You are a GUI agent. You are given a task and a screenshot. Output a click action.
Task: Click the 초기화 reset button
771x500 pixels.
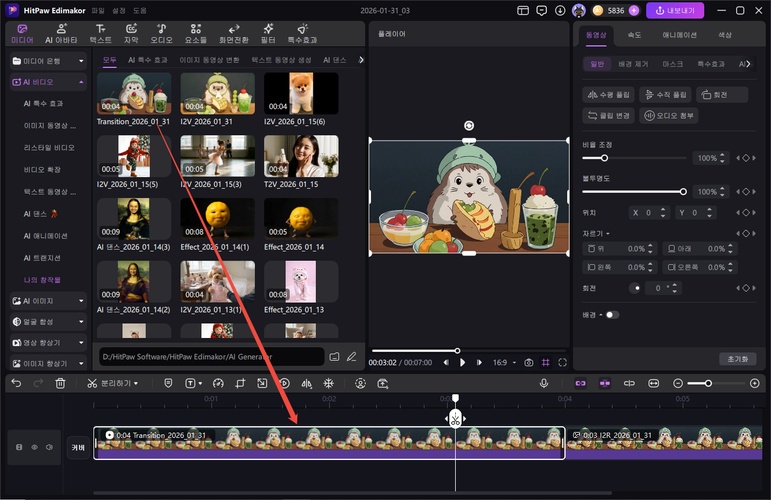coord(737,358)
